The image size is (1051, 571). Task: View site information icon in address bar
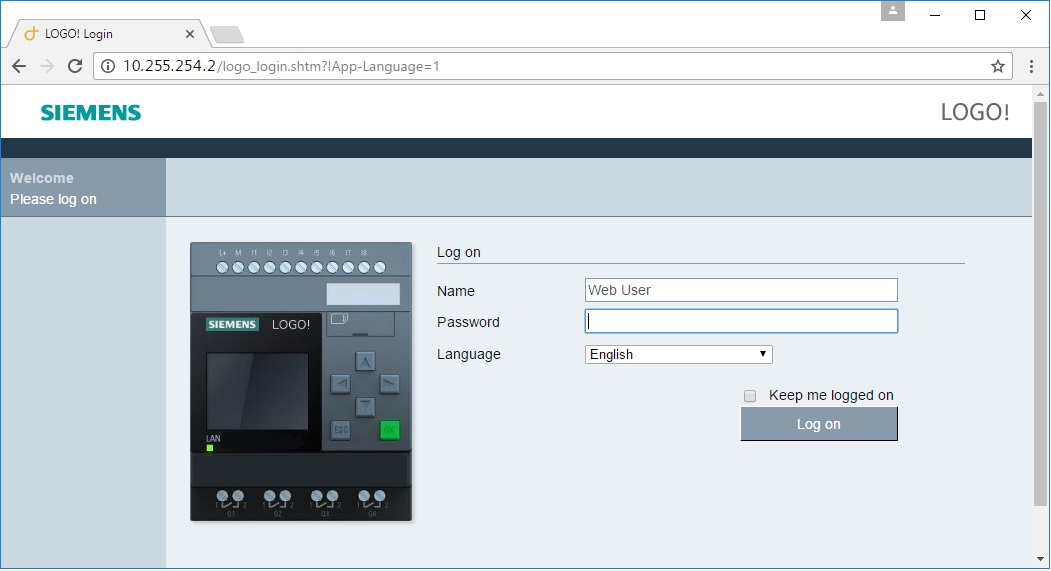108,66
